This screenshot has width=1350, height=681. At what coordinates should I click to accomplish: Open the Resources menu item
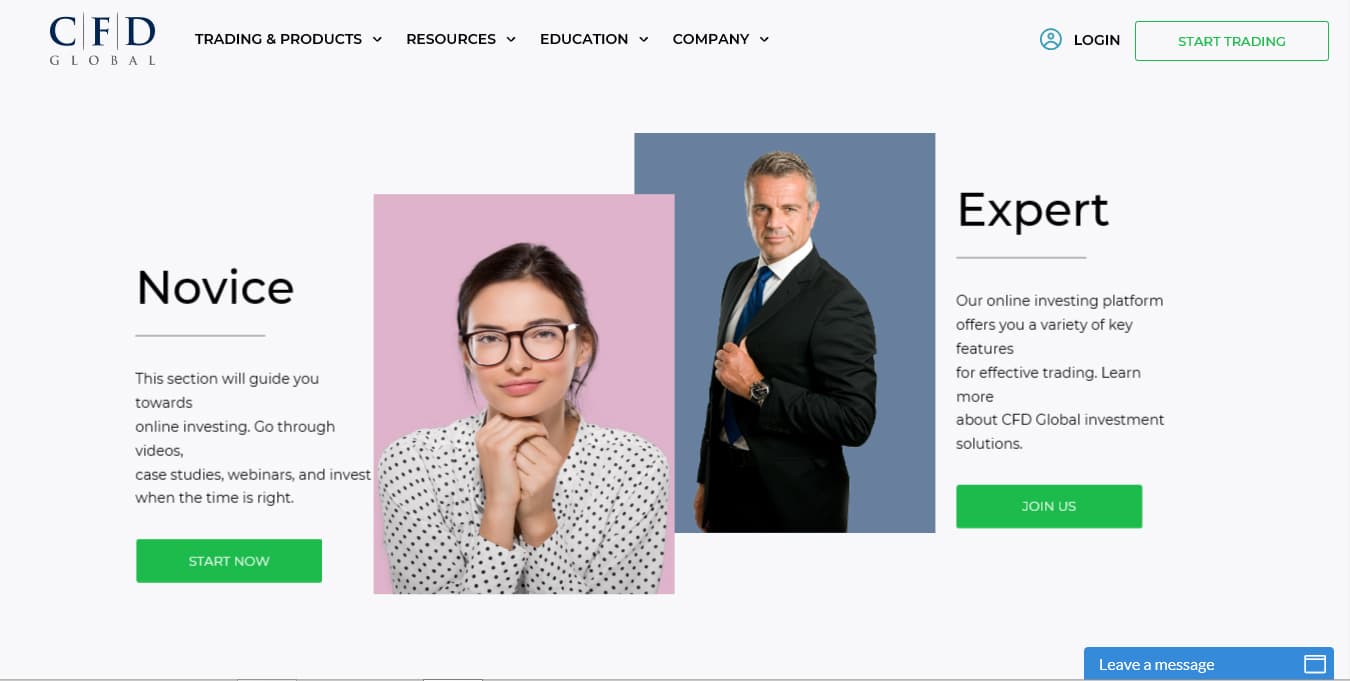click(x=451, y=39)
